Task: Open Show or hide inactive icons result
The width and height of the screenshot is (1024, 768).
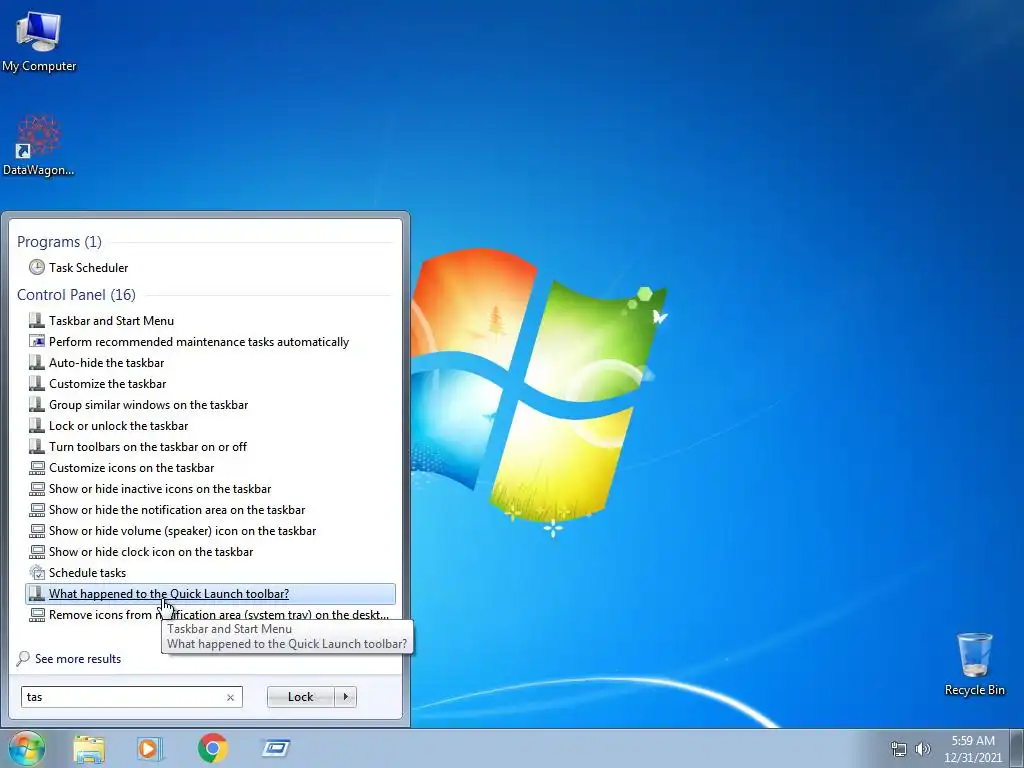Action: coord(210,488)
